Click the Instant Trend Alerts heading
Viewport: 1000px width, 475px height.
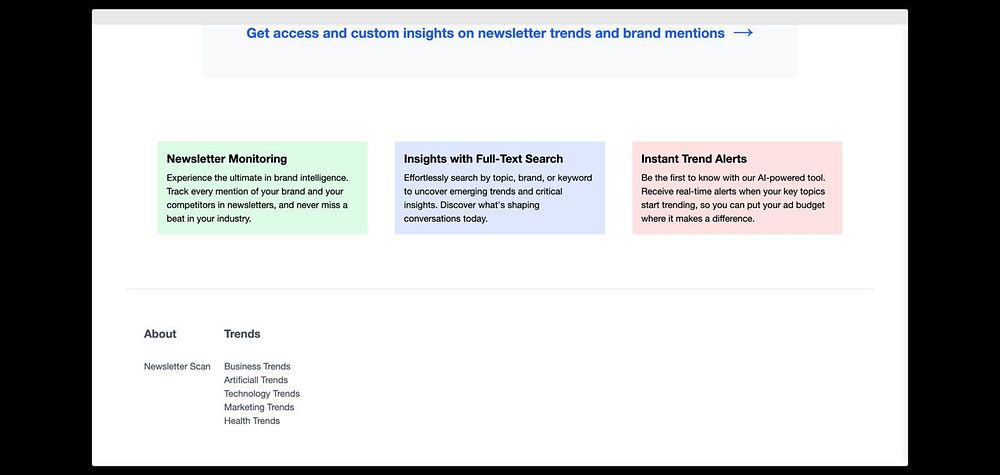pyautogui.click(x=694, y=159)
